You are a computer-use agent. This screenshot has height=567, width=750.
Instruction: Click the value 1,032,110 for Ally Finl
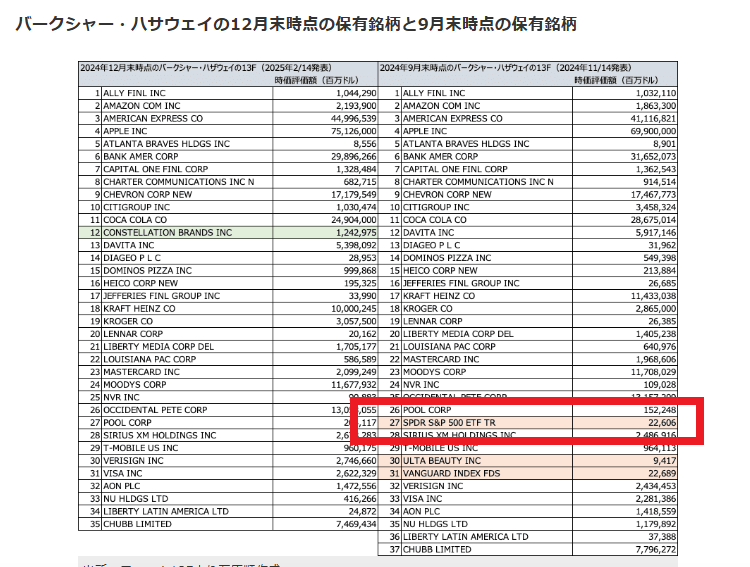[x=656, y=93]
